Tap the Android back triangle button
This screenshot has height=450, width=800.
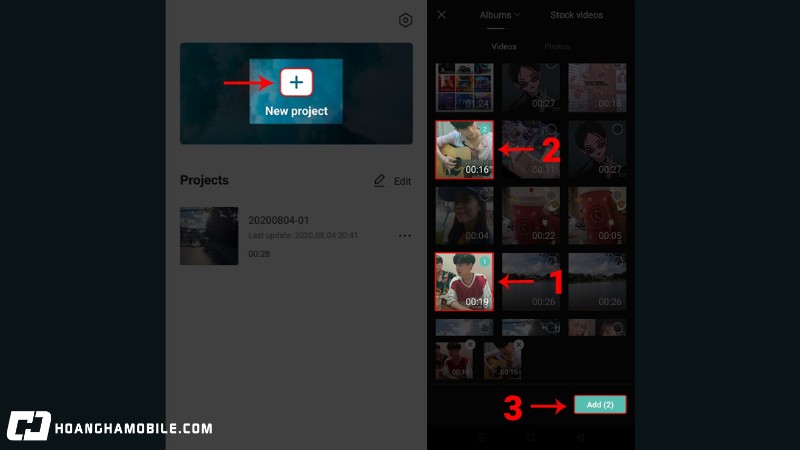click(x=580, y=437)
